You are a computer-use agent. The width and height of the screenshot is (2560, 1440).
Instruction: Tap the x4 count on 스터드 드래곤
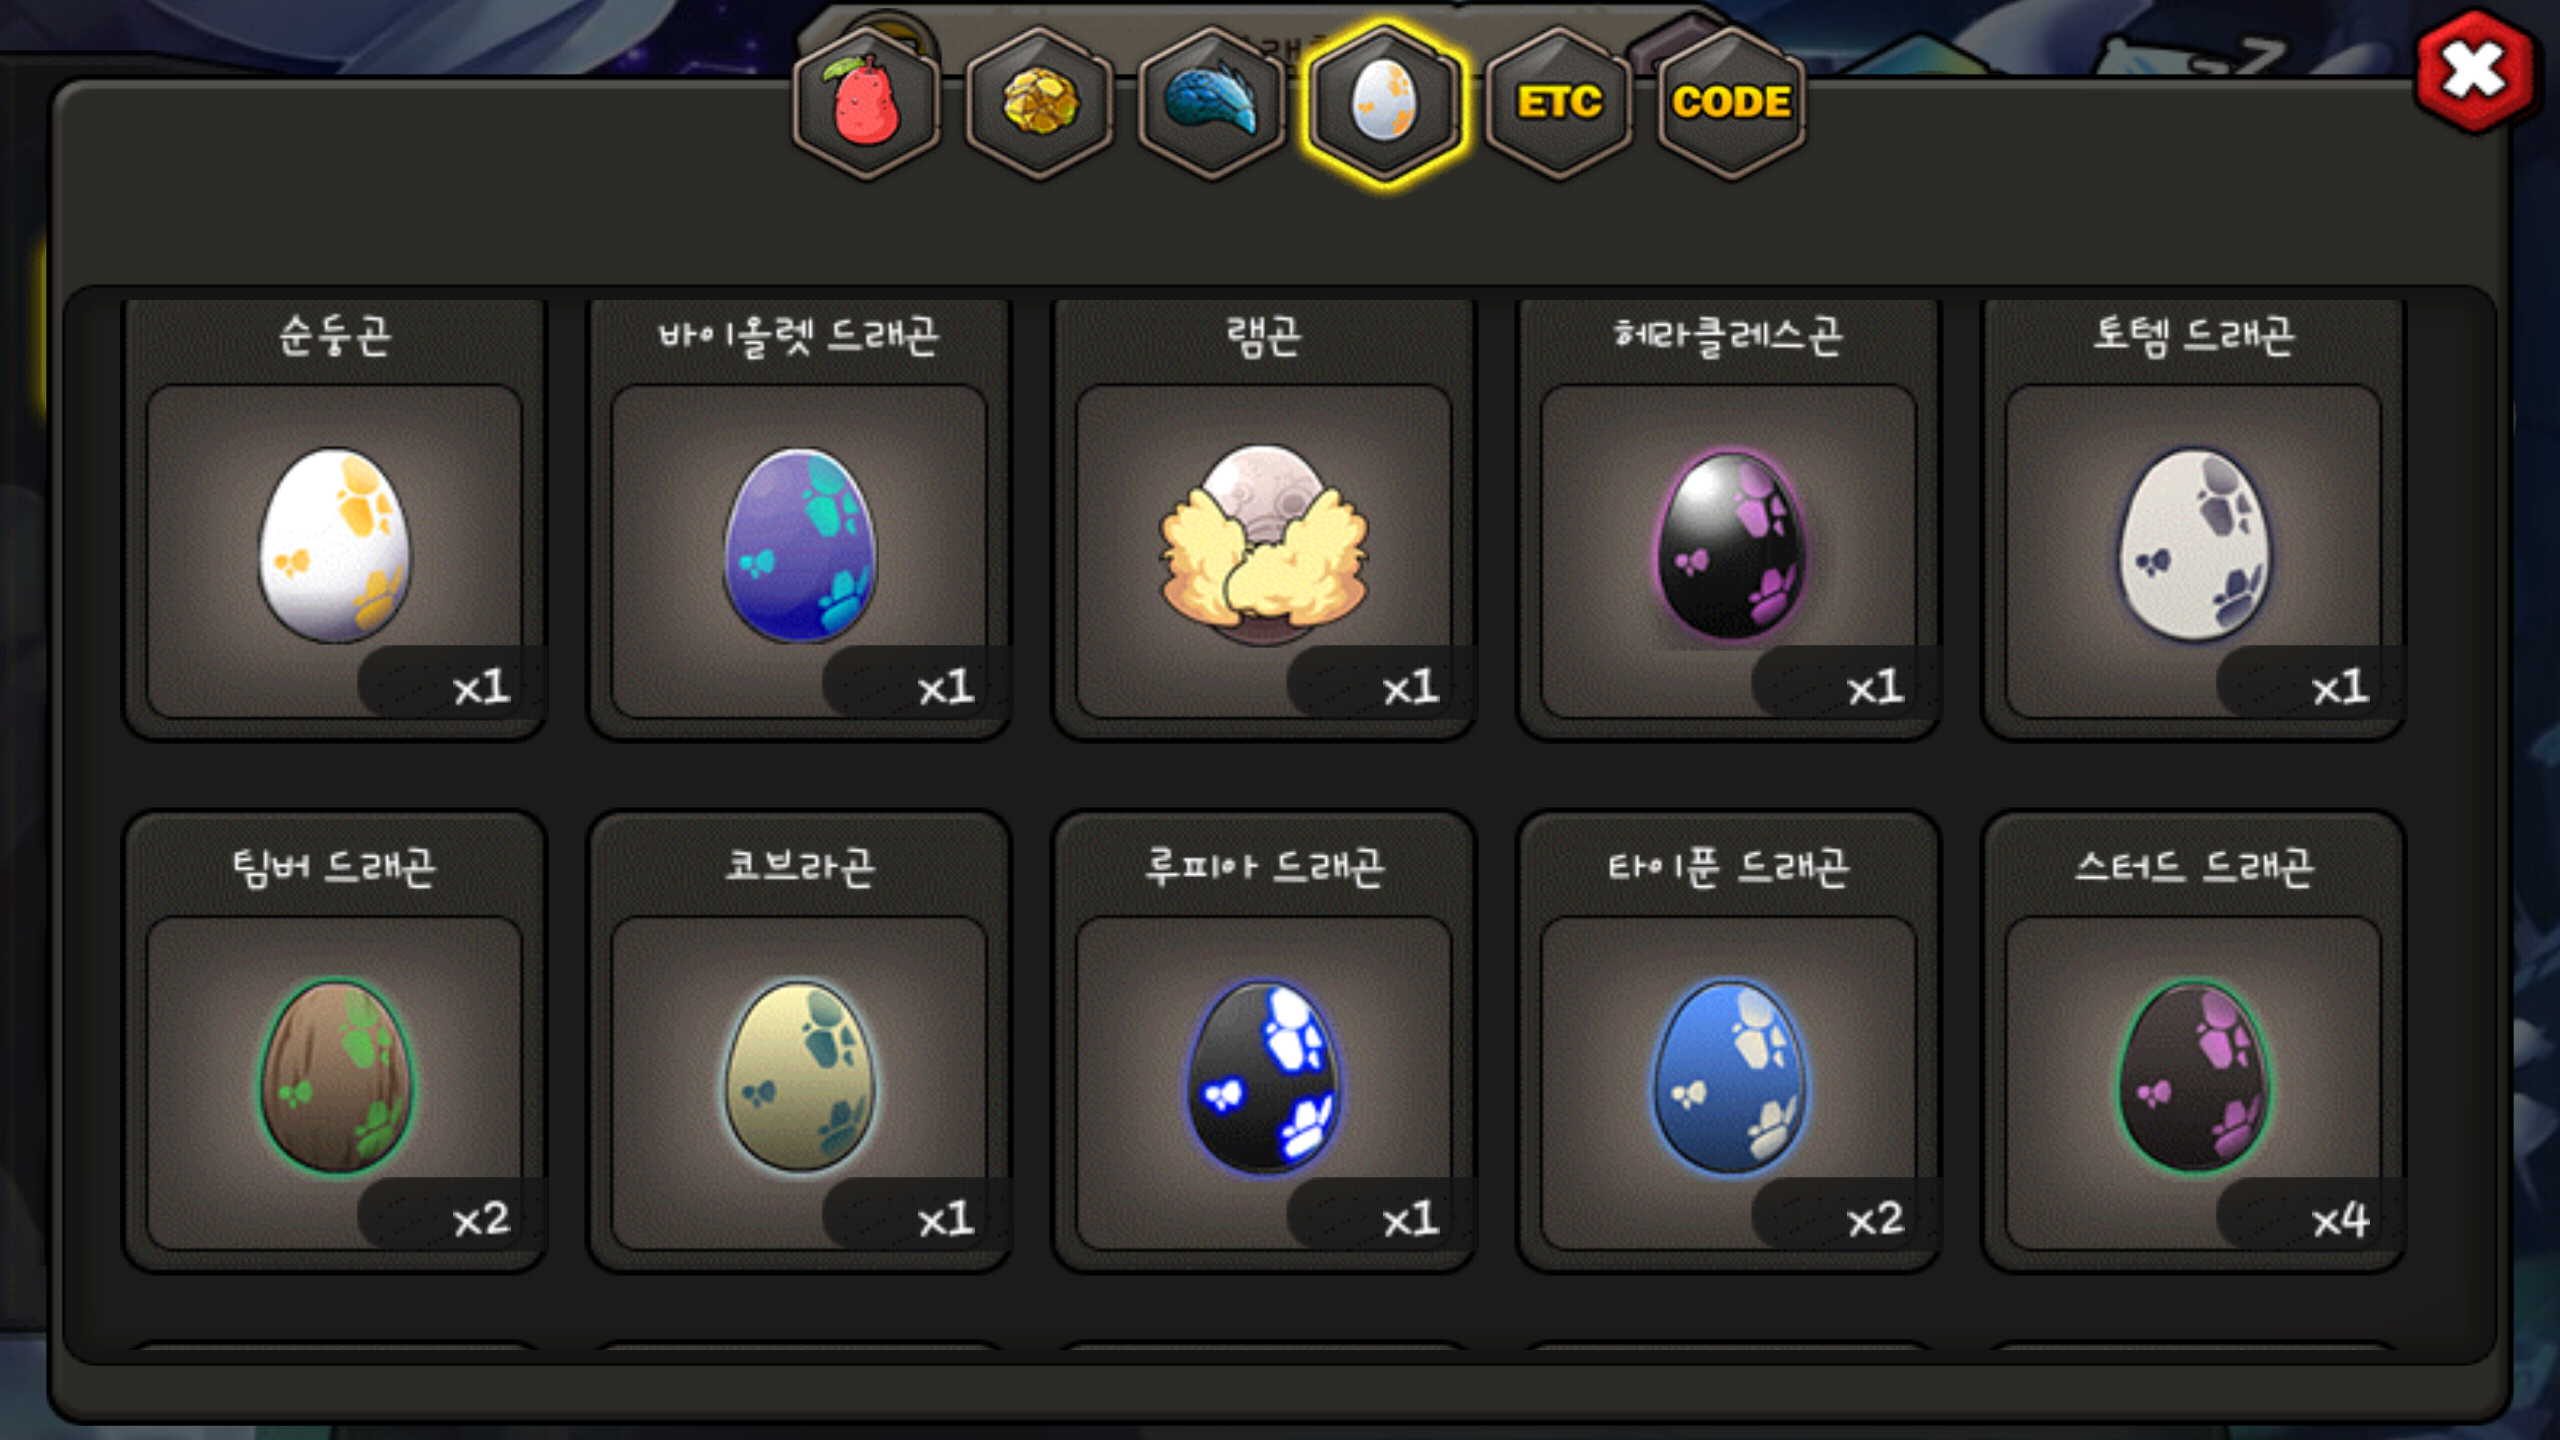[2339, 1220]
